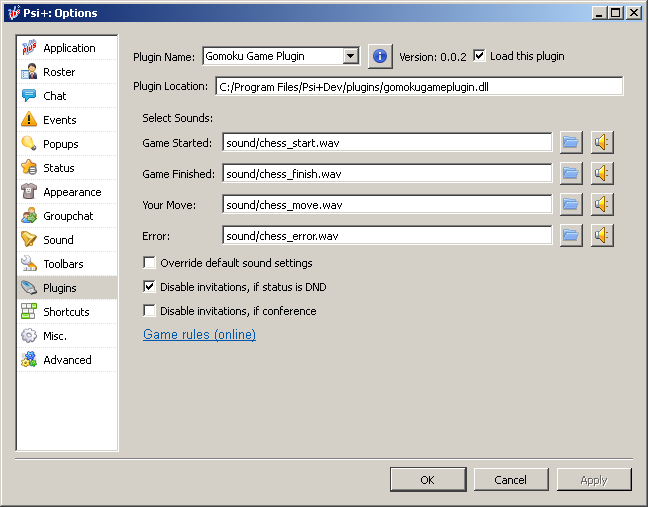
Task: Play the Error sound preview
Action: coord(601,236)
